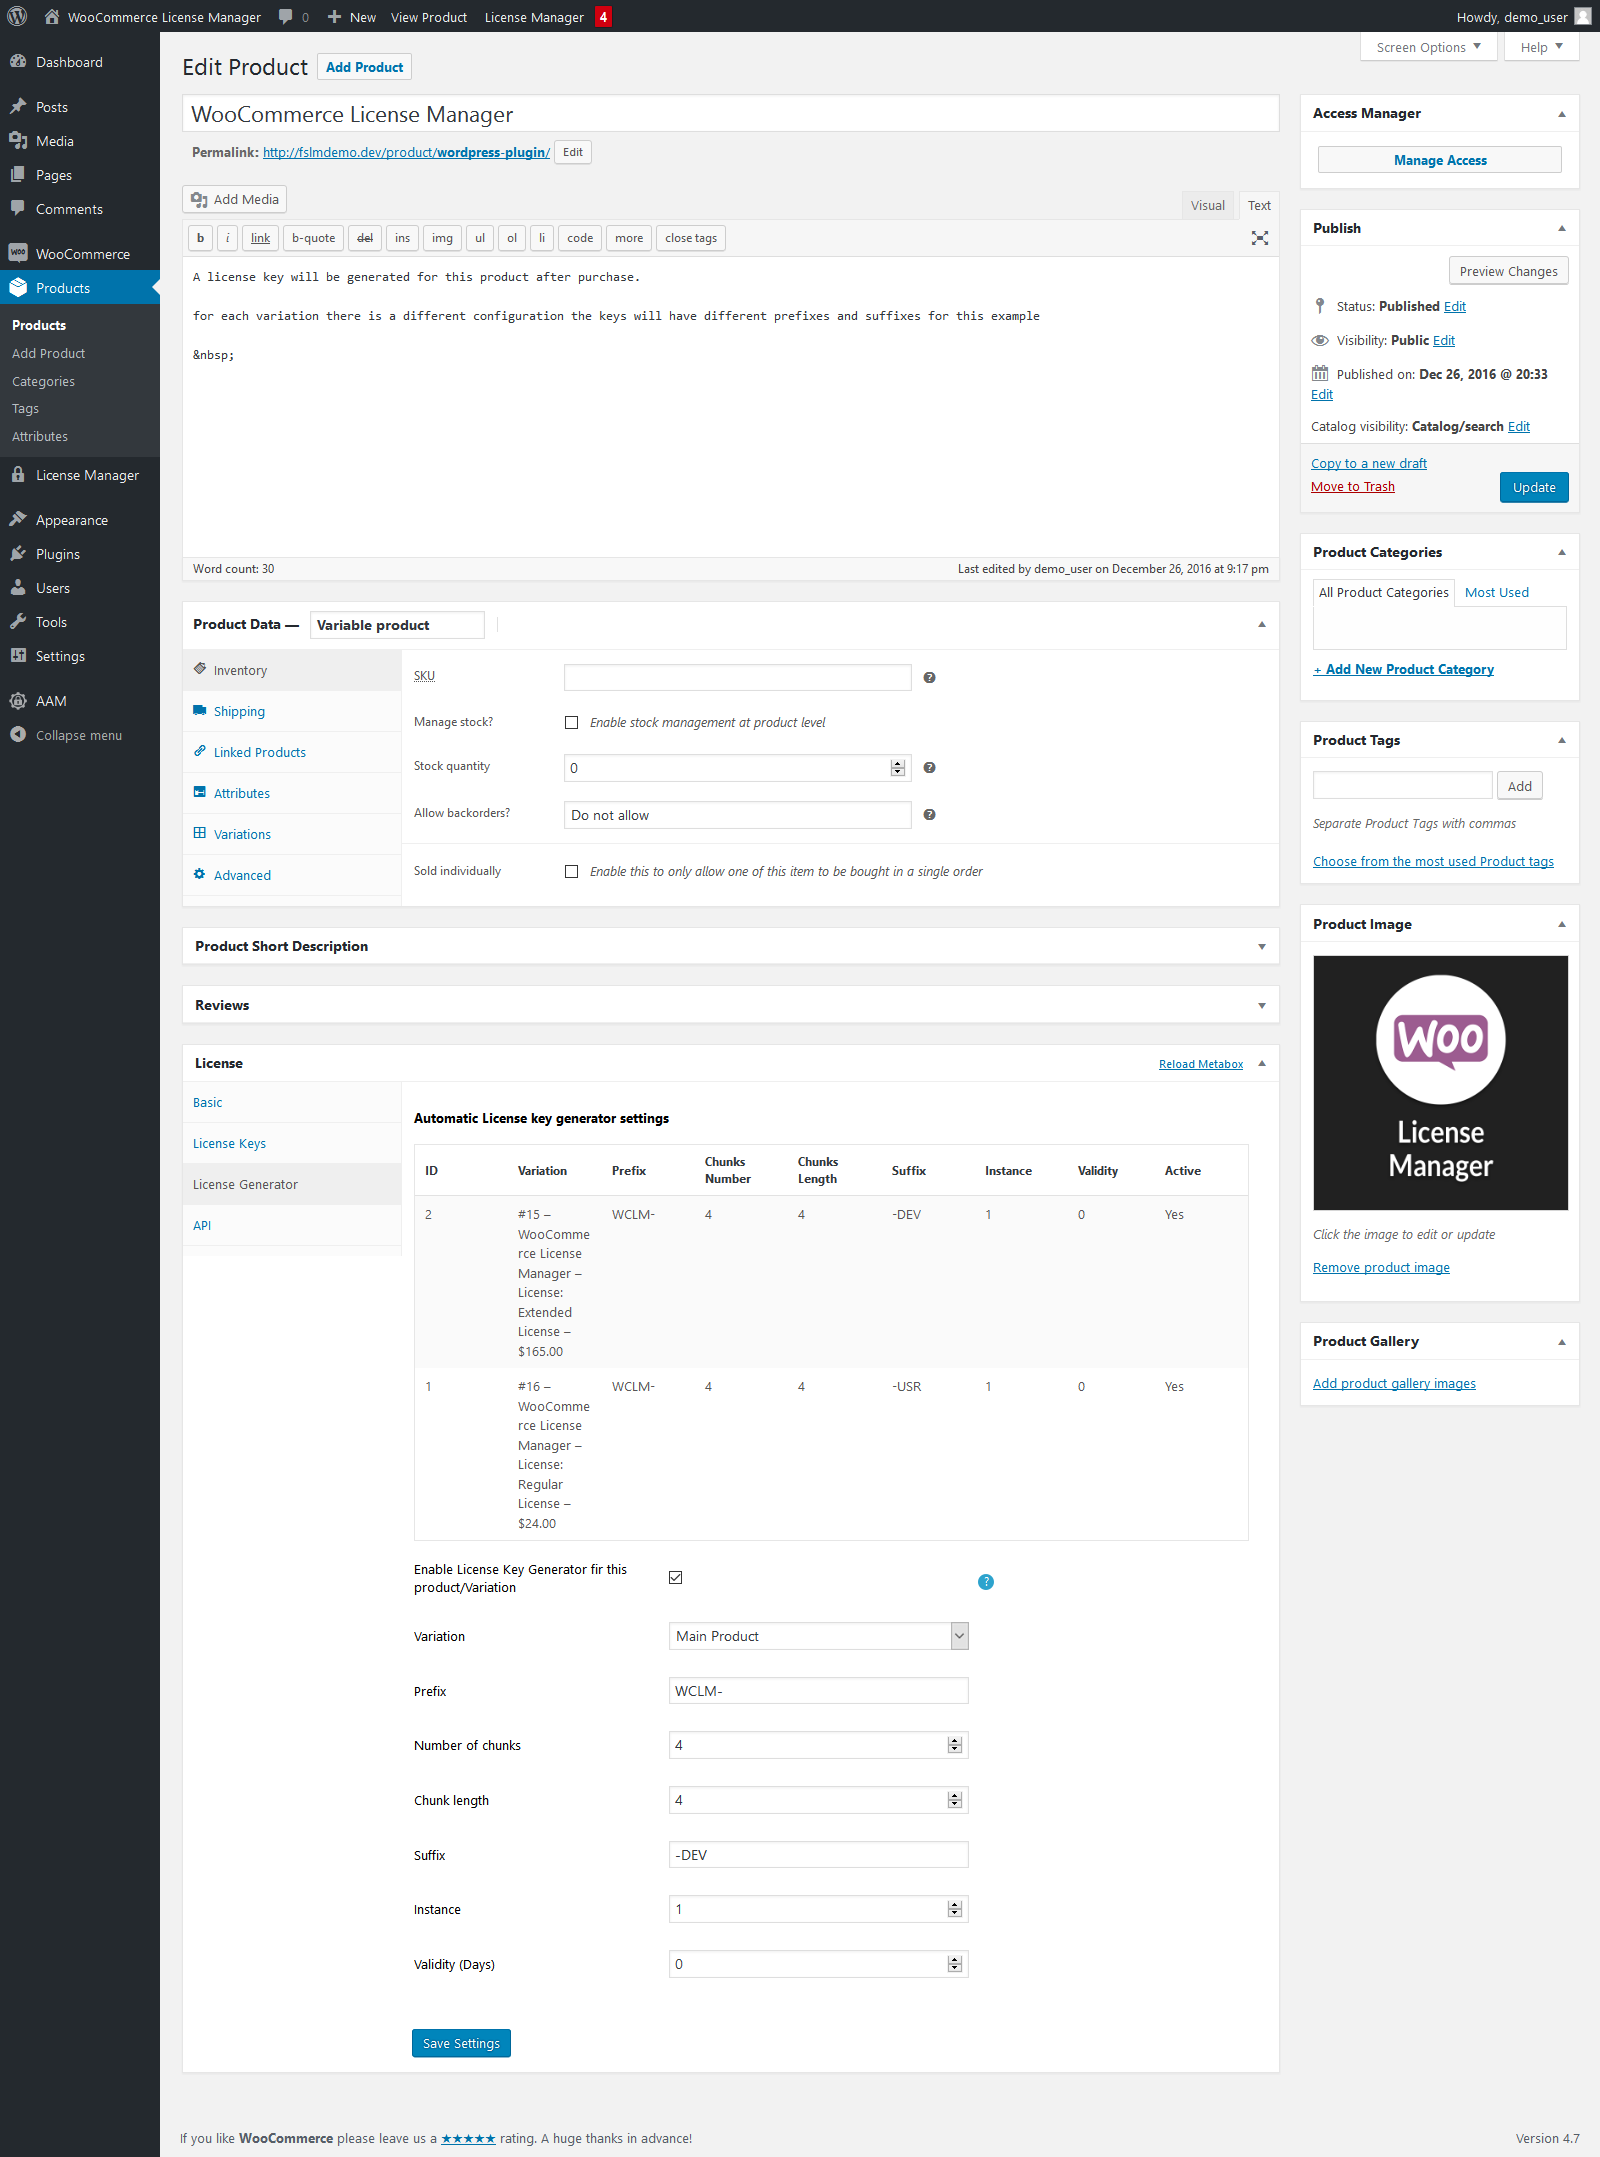Click the Reload Metabox link
Image resolution: width=1600 pixels, height=2157 pixels.
coord(1200,1064)
